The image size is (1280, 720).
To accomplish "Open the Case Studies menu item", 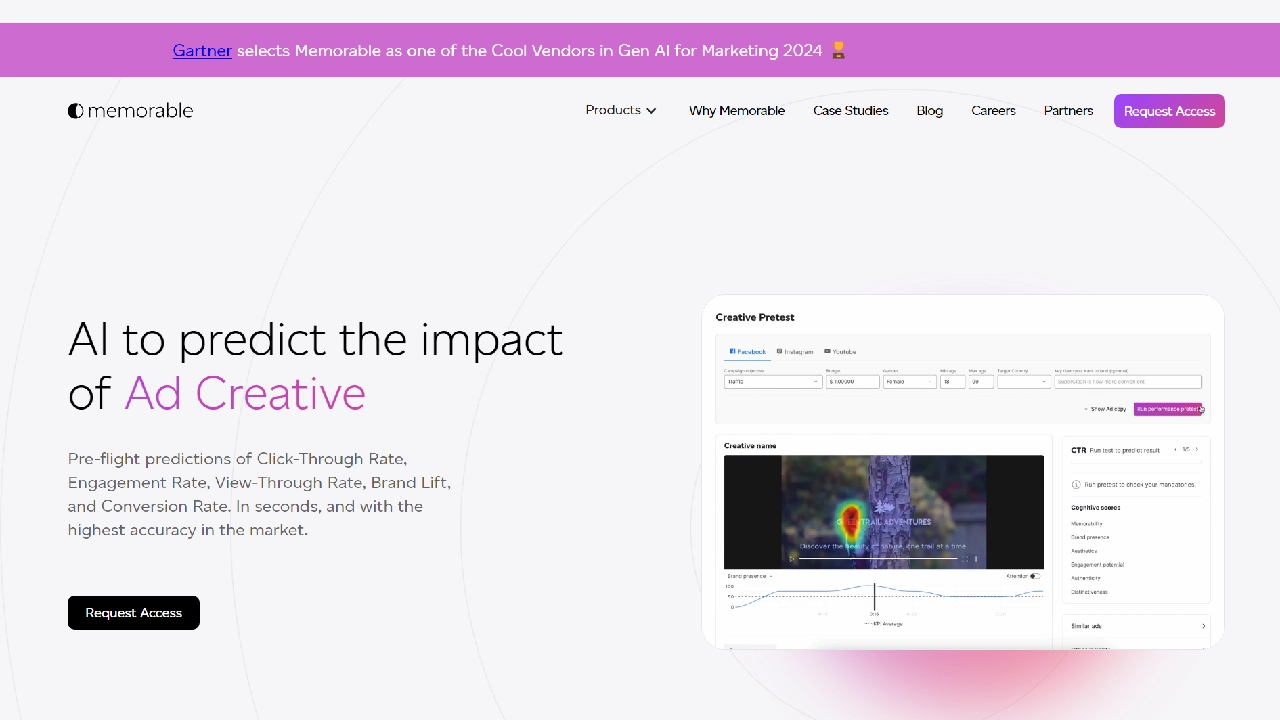I will tap(850, 111).
